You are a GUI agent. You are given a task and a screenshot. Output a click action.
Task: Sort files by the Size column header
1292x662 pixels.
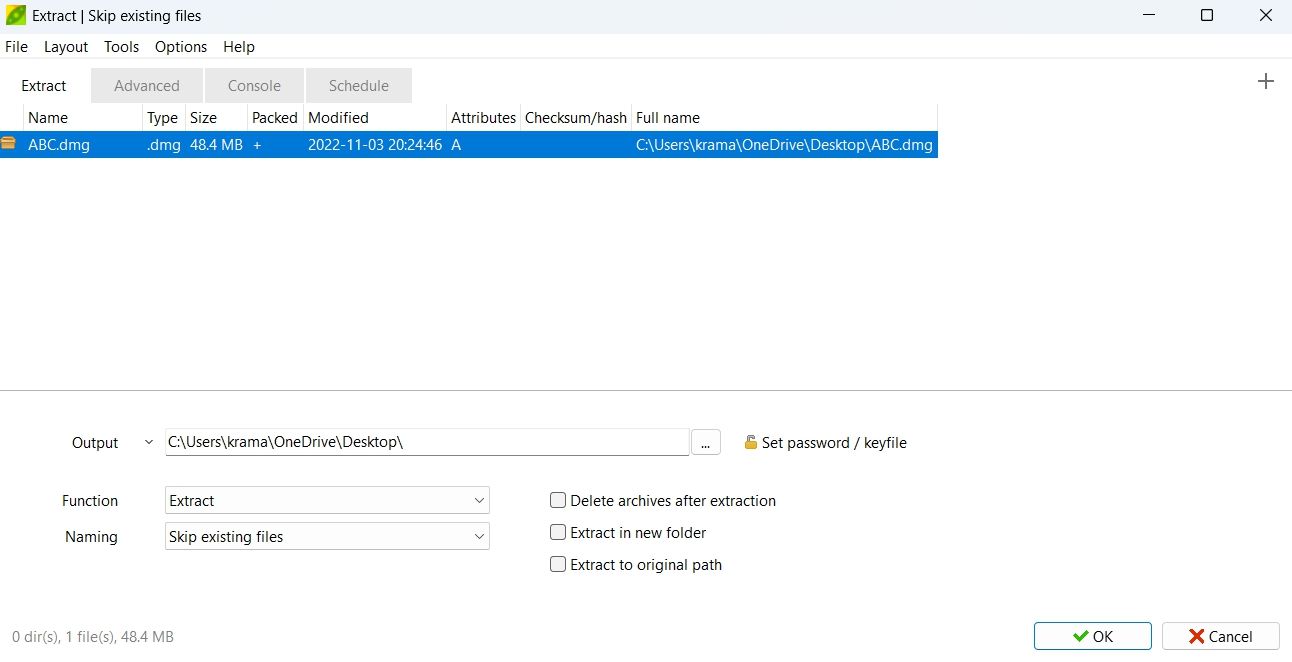203,117
